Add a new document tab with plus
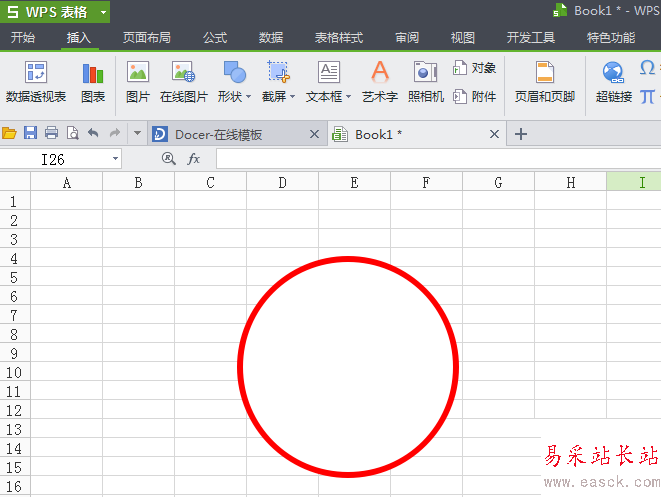The width and height of the screenshot is (661, 497). [x=521, y=134]
